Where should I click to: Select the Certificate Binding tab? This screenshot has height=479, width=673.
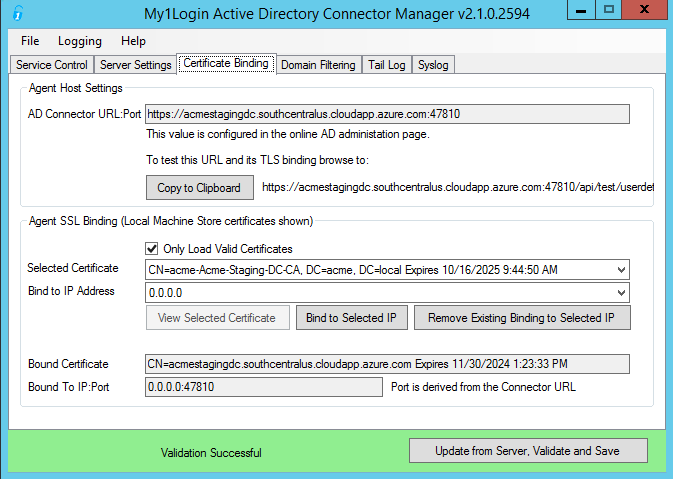click(226, 64)
